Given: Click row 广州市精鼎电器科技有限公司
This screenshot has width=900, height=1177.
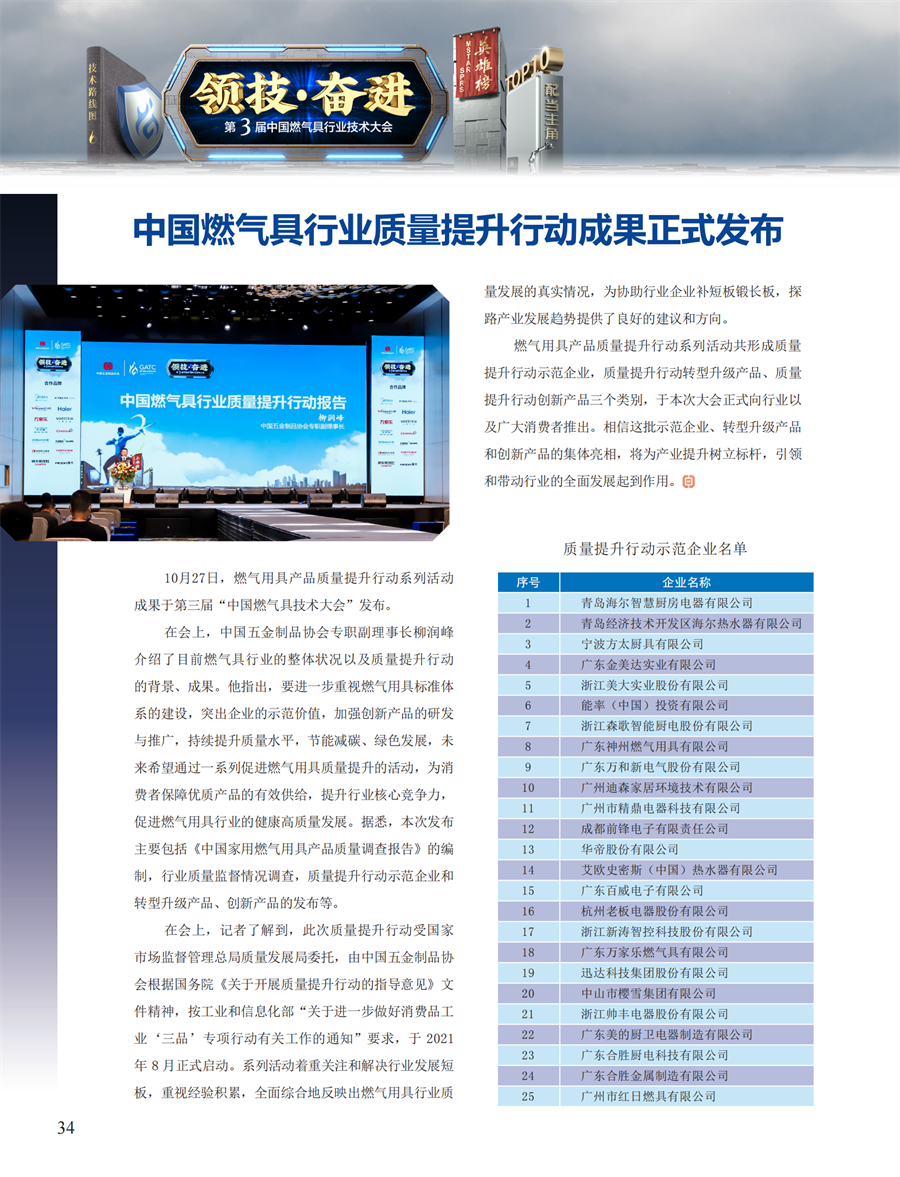Looking at the screenshot, I should [655, 808].
